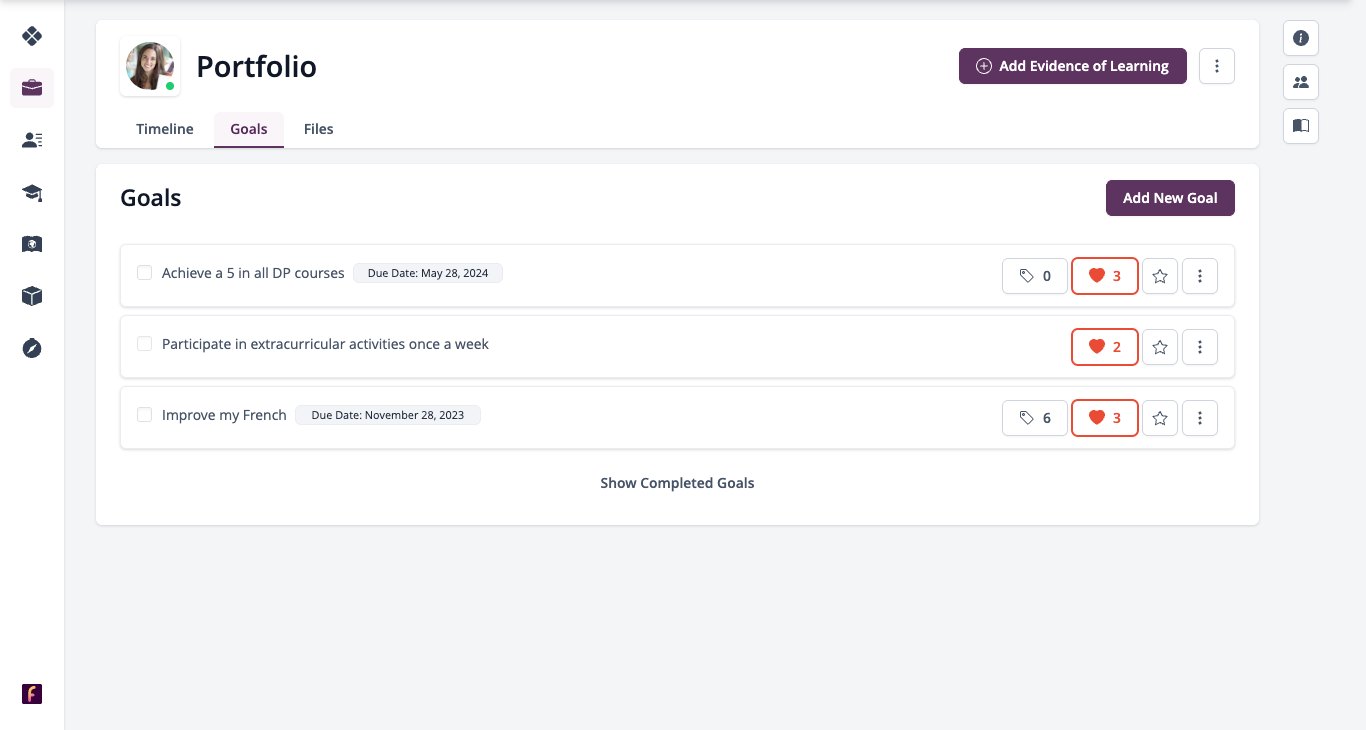
Task: Check off the extracurricular activities goal
Action: pos(144,344)
